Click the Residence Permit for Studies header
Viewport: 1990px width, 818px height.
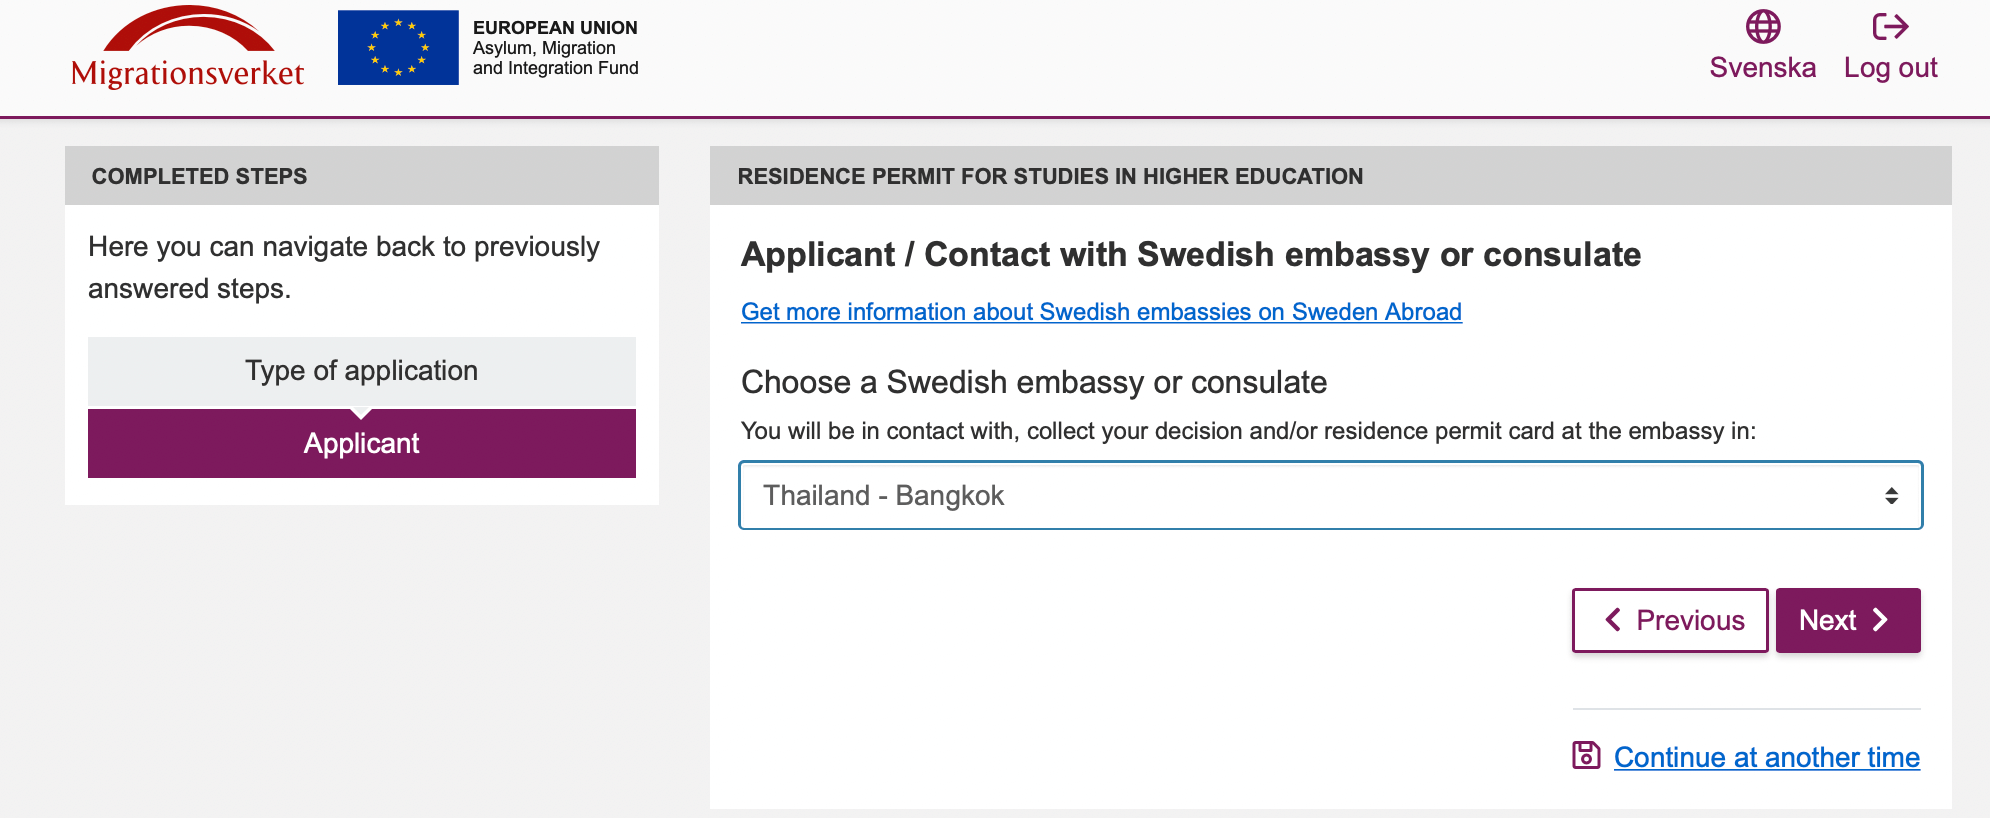[x=1330, y=176]
